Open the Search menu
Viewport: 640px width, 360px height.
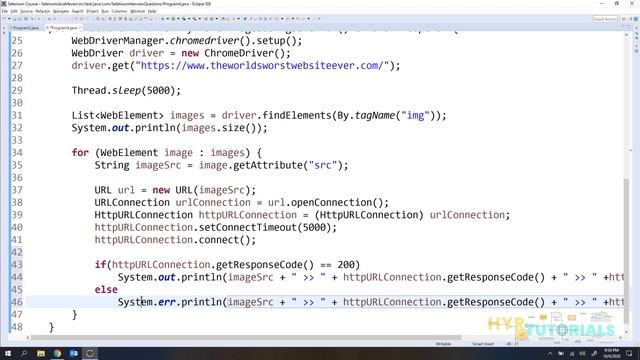[78, 11]
